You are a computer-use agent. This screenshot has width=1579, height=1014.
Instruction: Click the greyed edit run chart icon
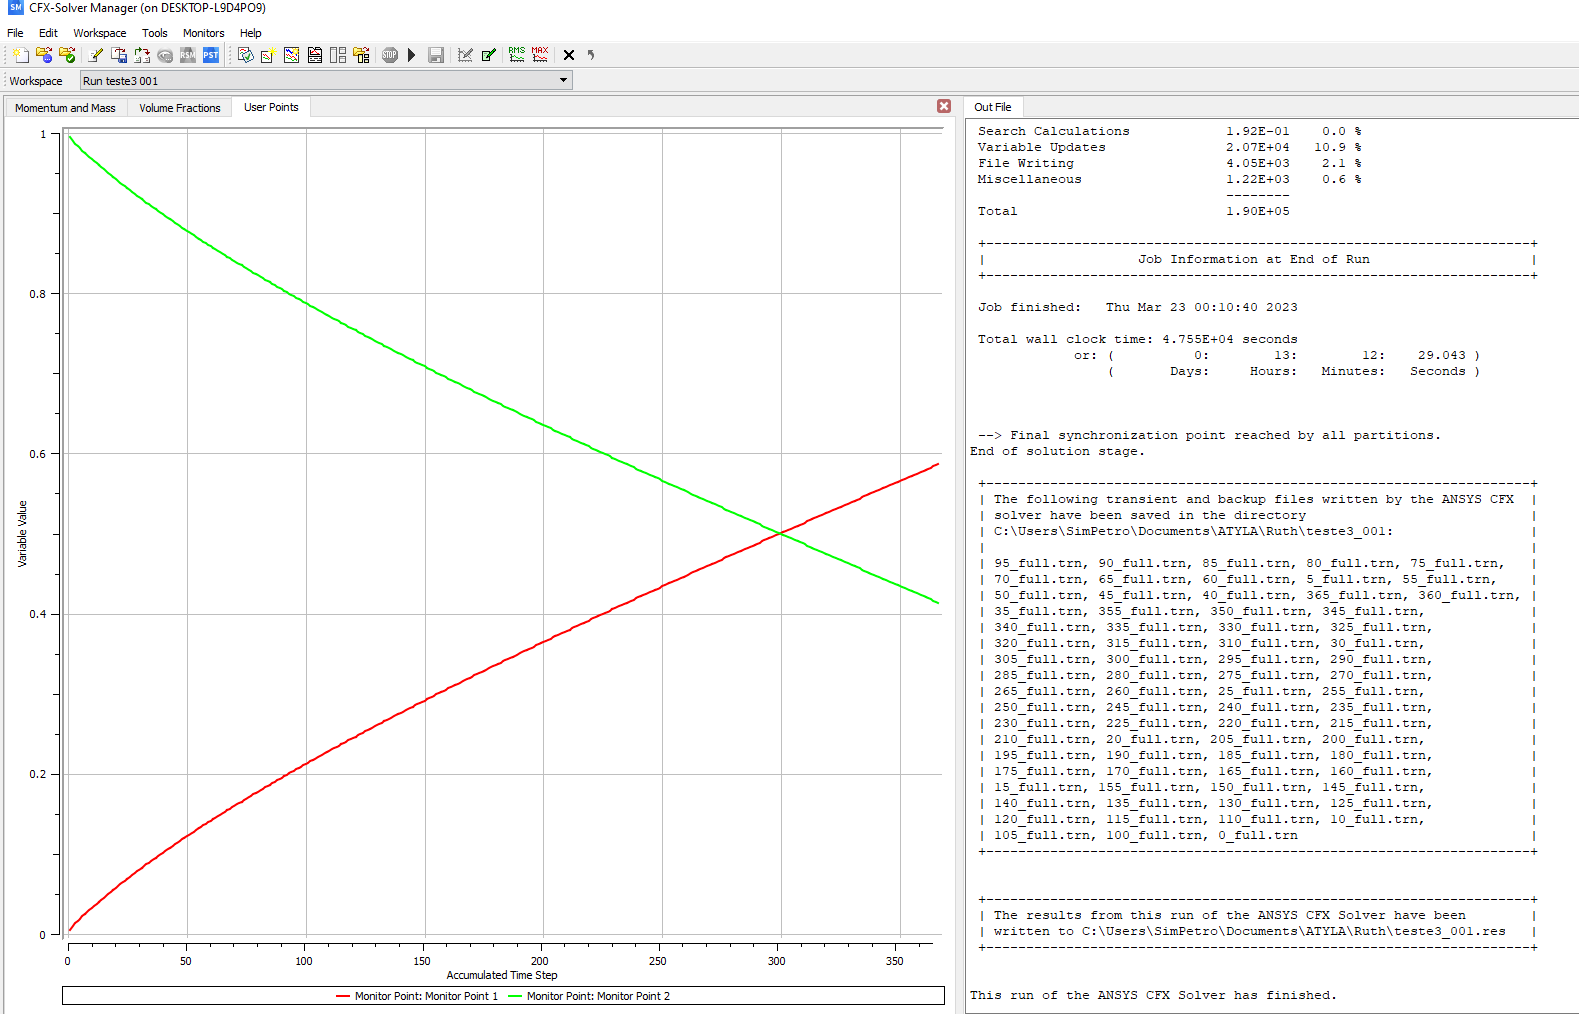pyautogui.click(x=465, y=55)
